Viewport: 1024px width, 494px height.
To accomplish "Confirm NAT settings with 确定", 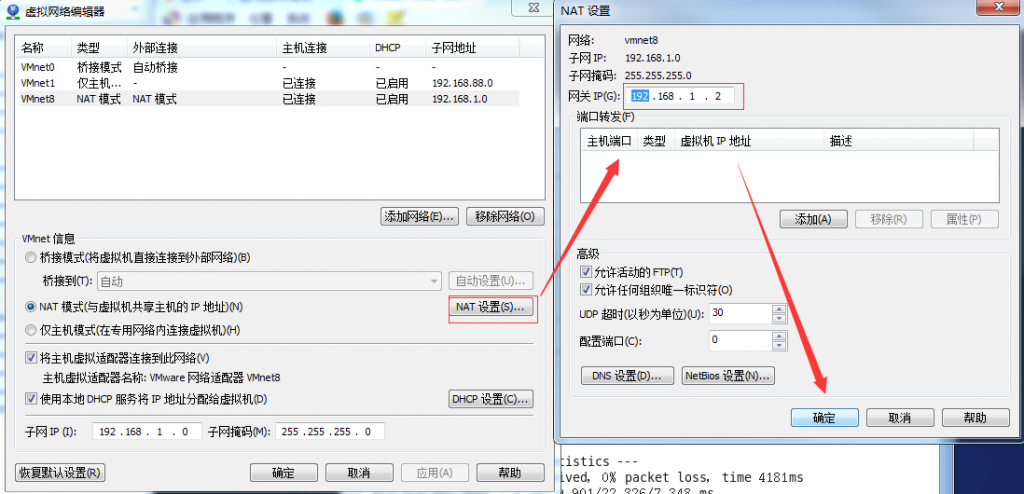I will click(x=824, y=418).
